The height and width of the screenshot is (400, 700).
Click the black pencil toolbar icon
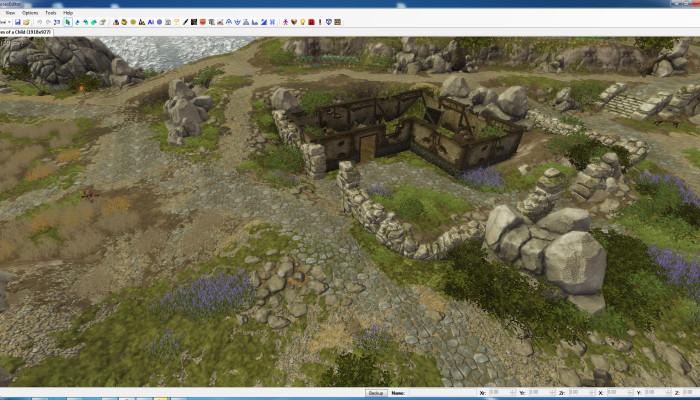[185, 22]
